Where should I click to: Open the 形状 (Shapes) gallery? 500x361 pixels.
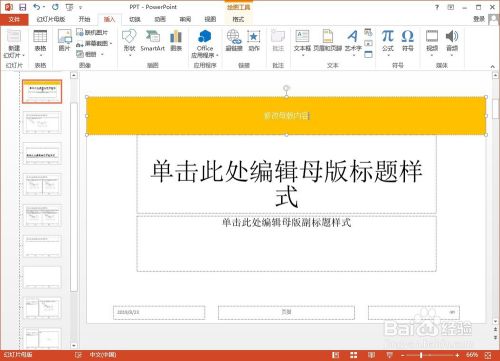129,42
